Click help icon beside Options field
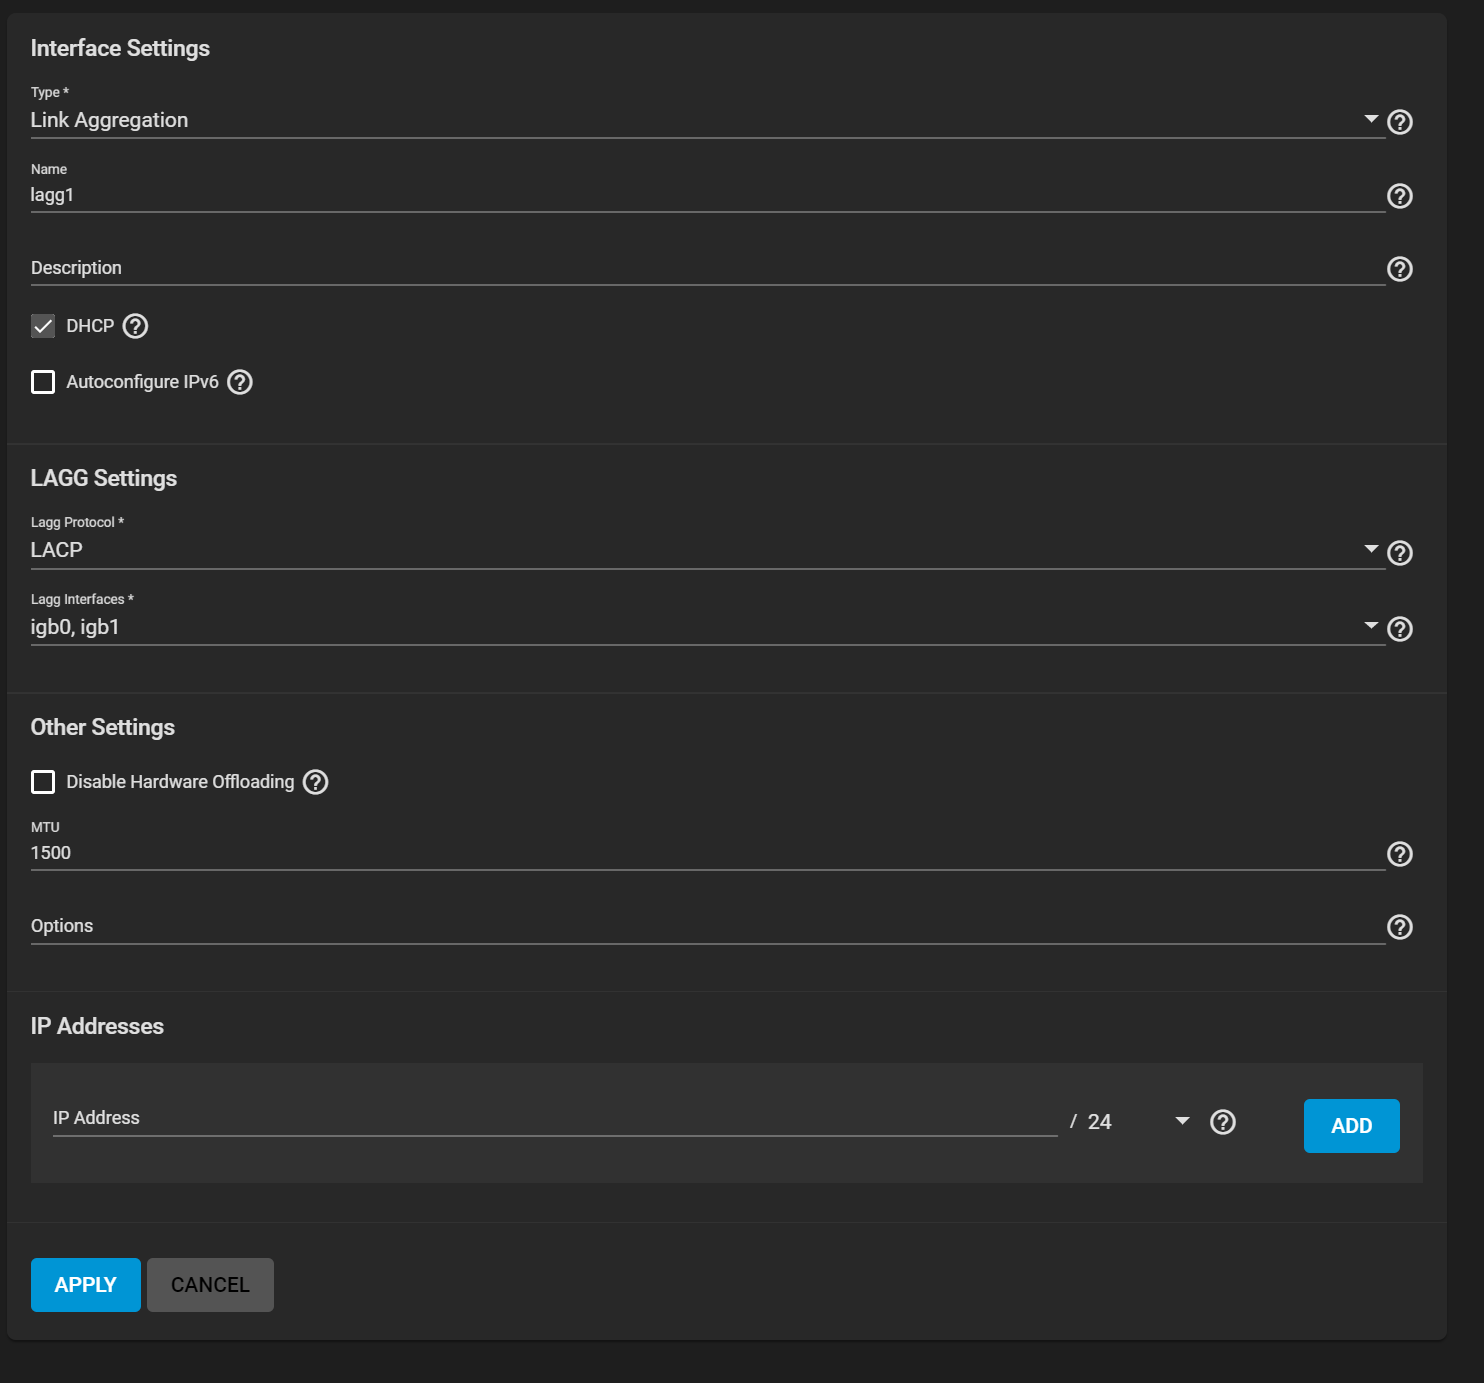1484x1383 pixels. [x=1400, y=927]
